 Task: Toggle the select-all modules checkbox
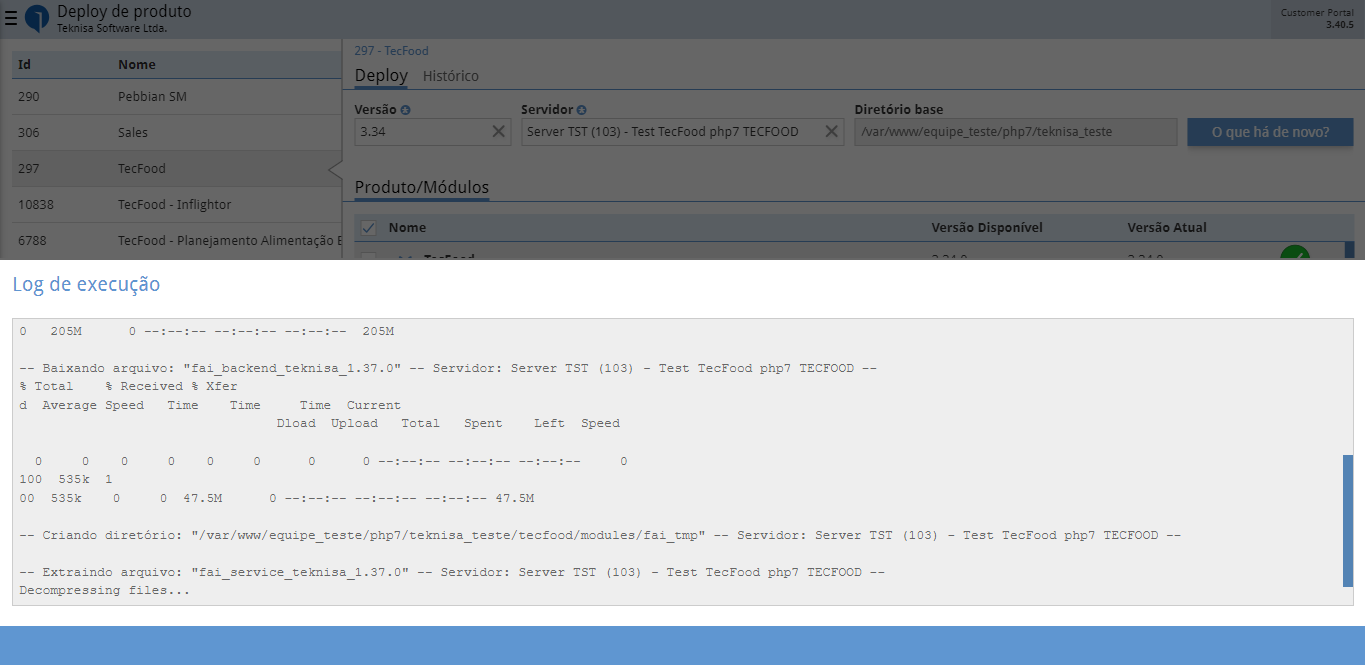pyautogui.click(x=368, y=228)
